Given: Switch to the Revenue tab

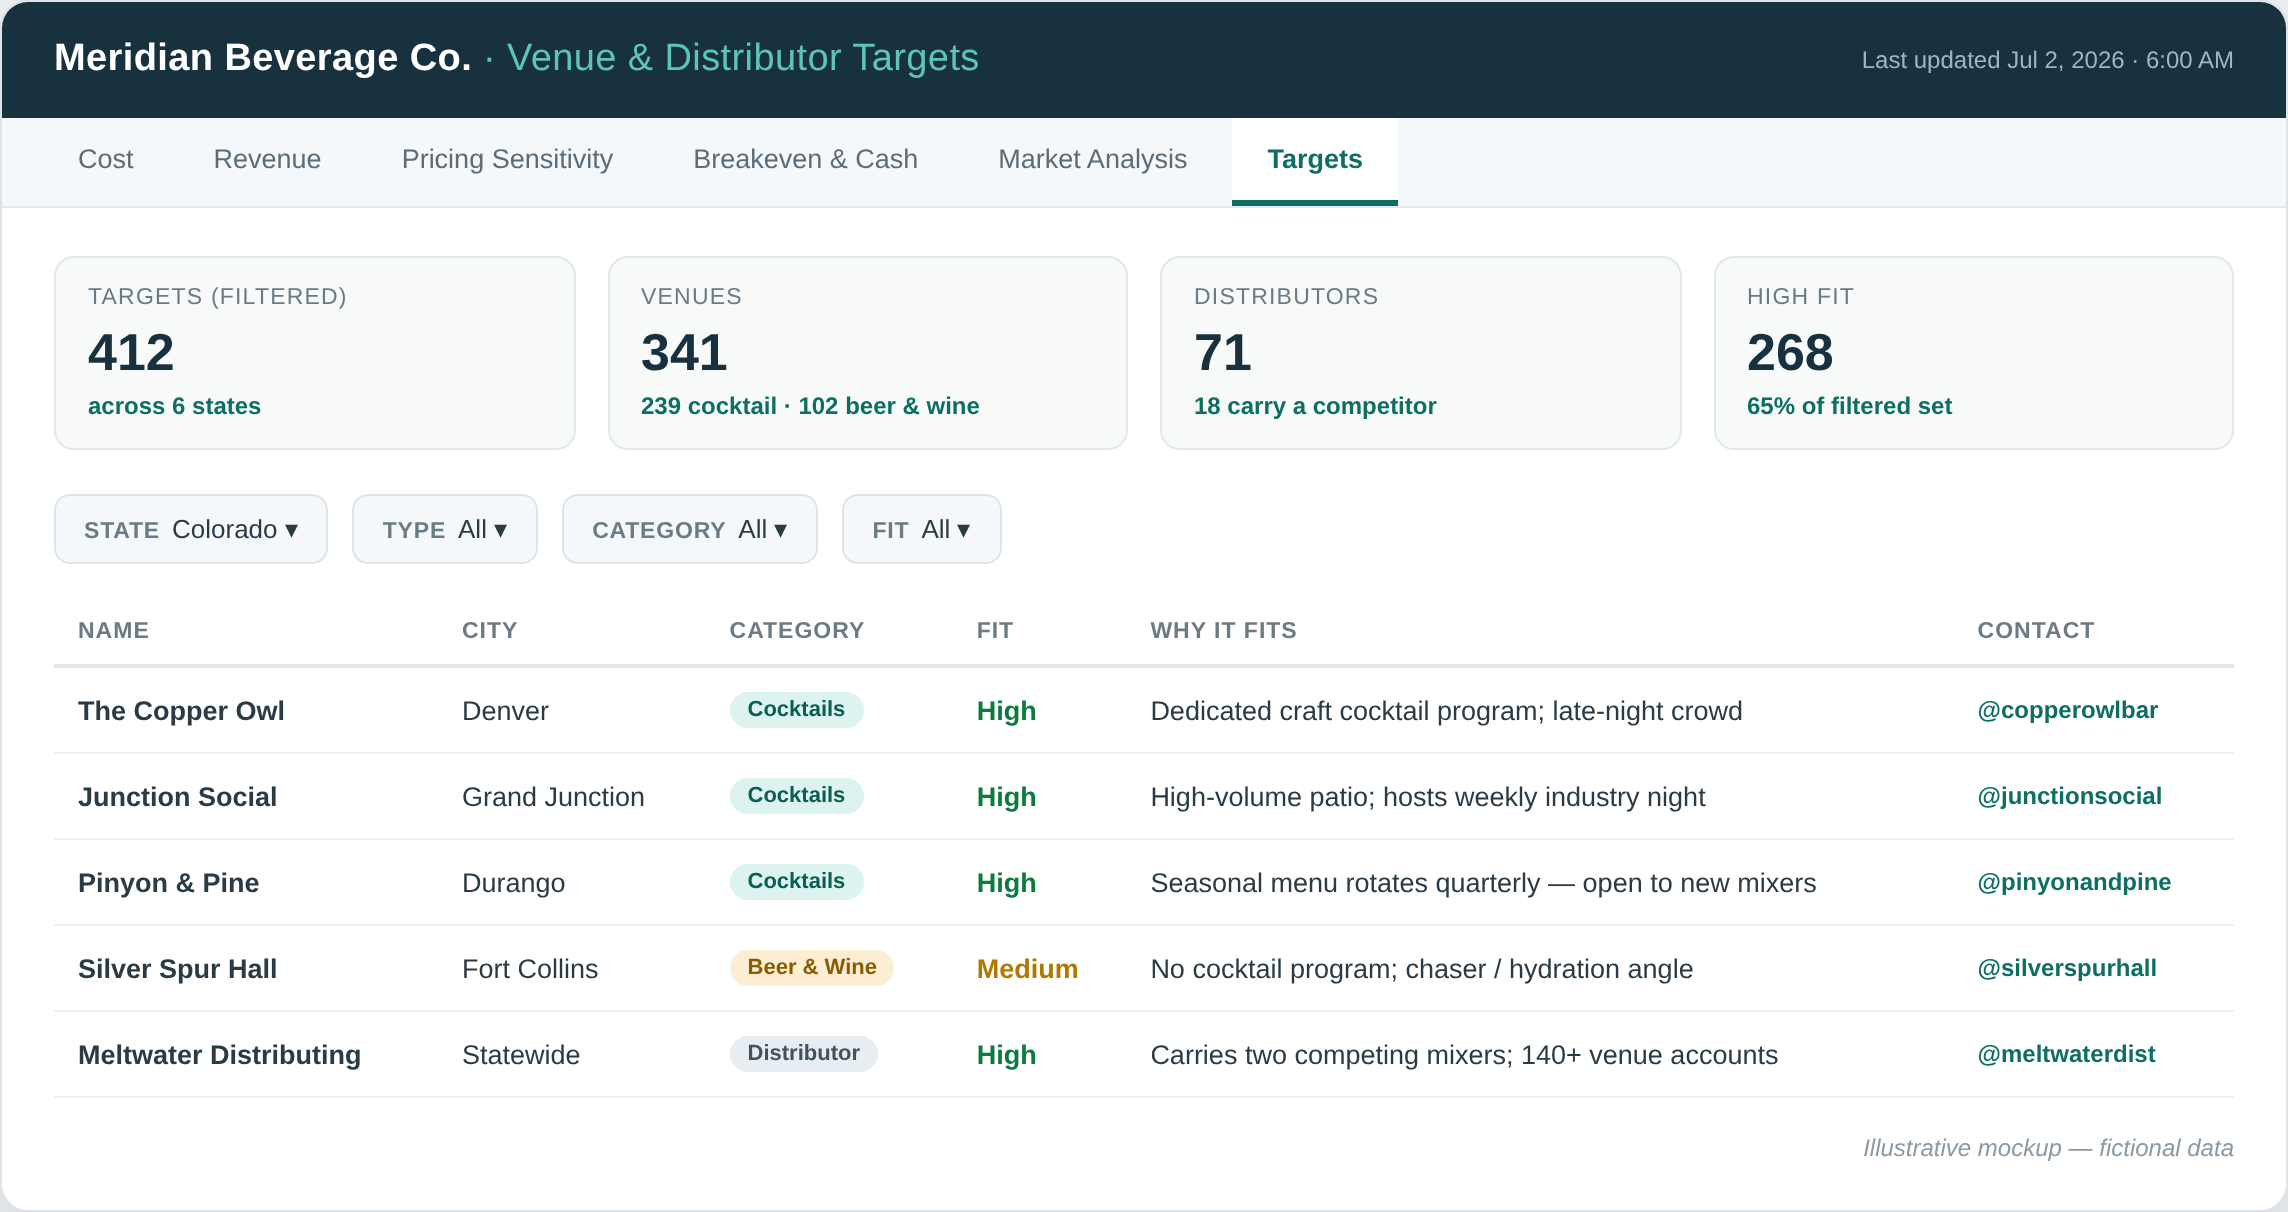Looking at the screenshot, I should 267,160.
